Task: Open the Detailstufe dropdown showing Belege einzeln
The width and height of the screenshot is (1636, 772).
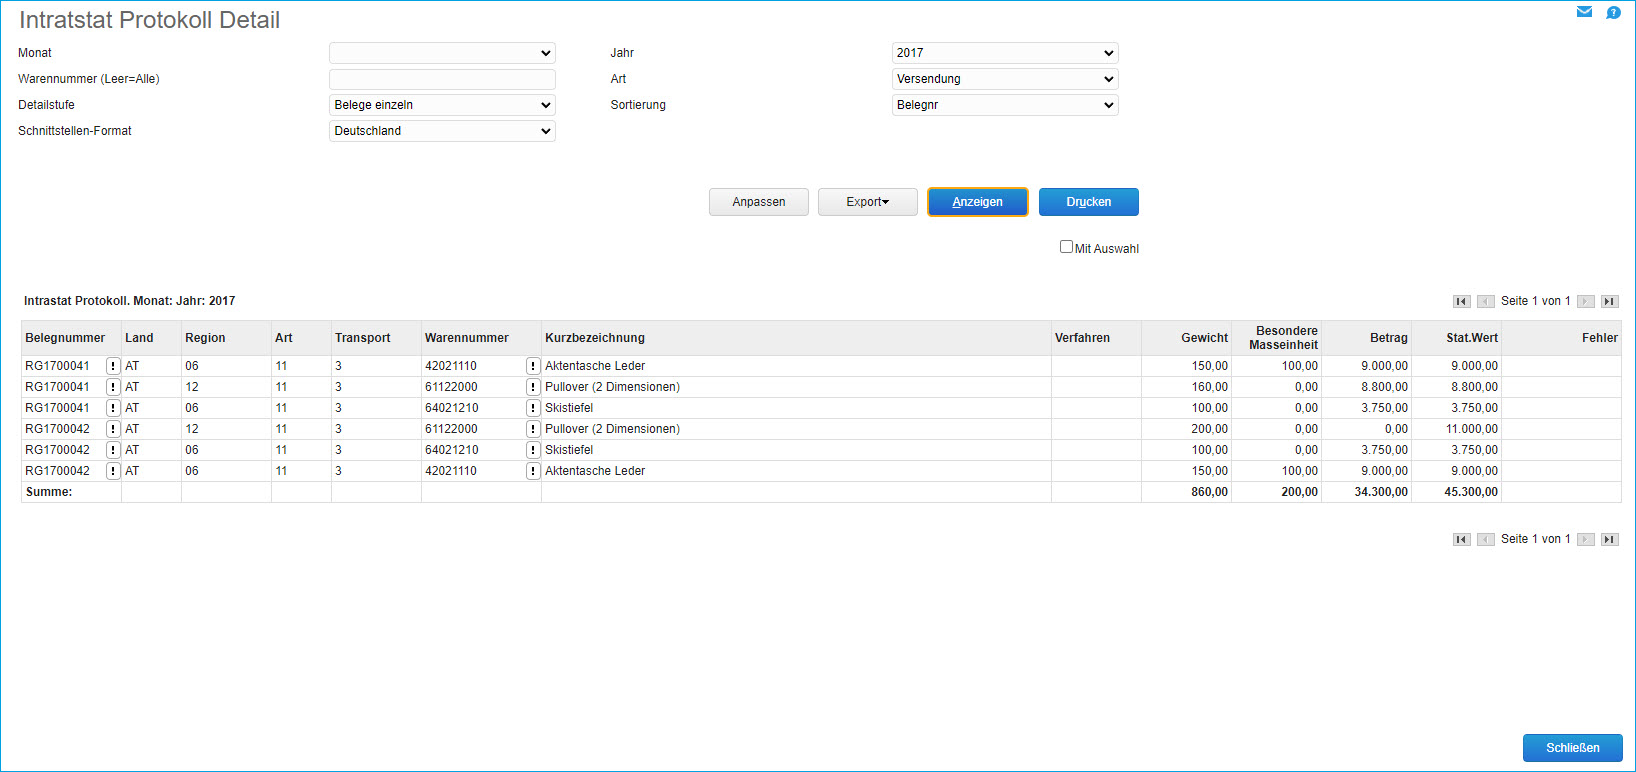Action: [442, 105]
